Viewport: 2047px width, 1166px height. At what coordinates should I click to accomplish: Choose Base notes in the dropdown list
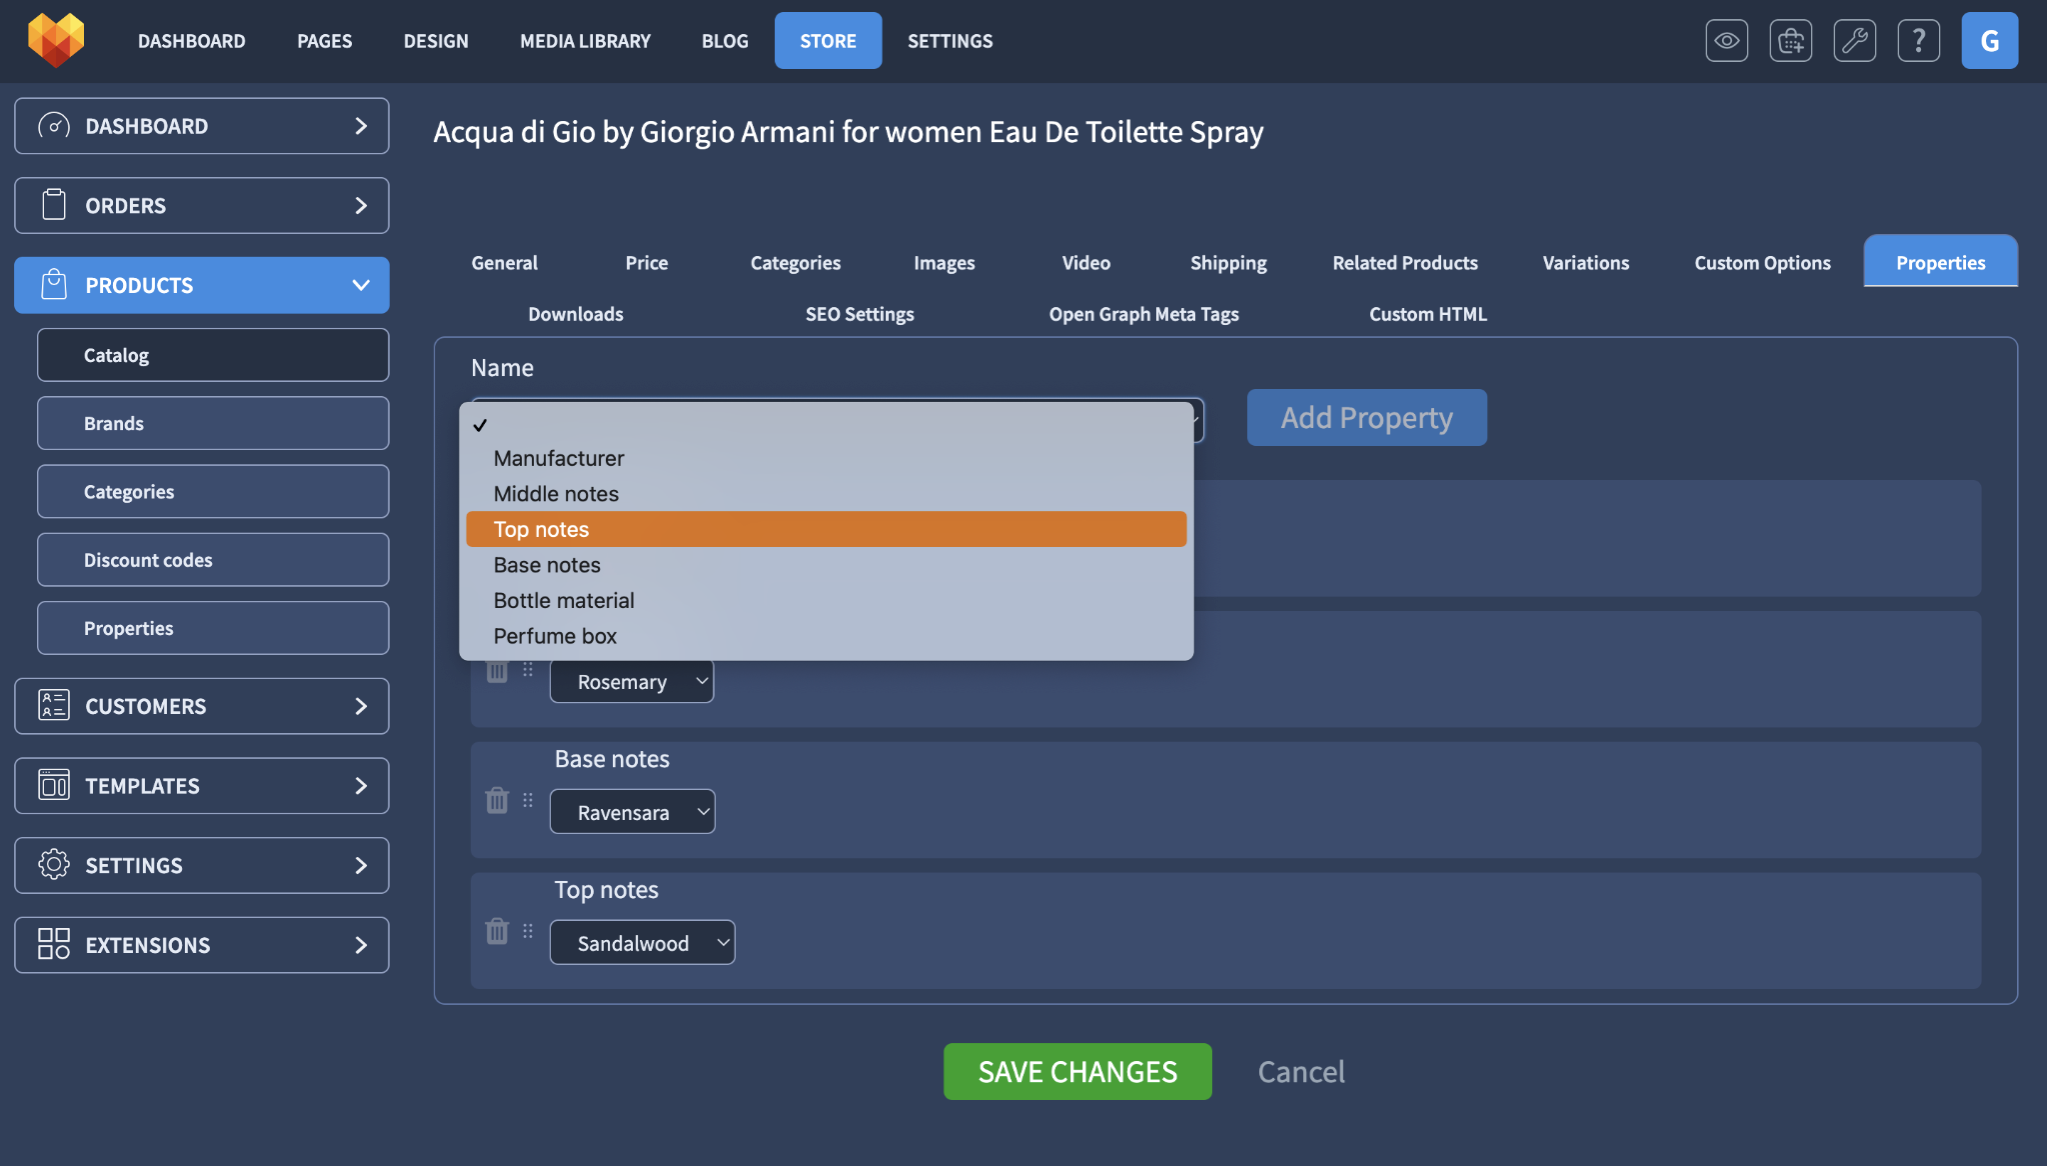826,565
